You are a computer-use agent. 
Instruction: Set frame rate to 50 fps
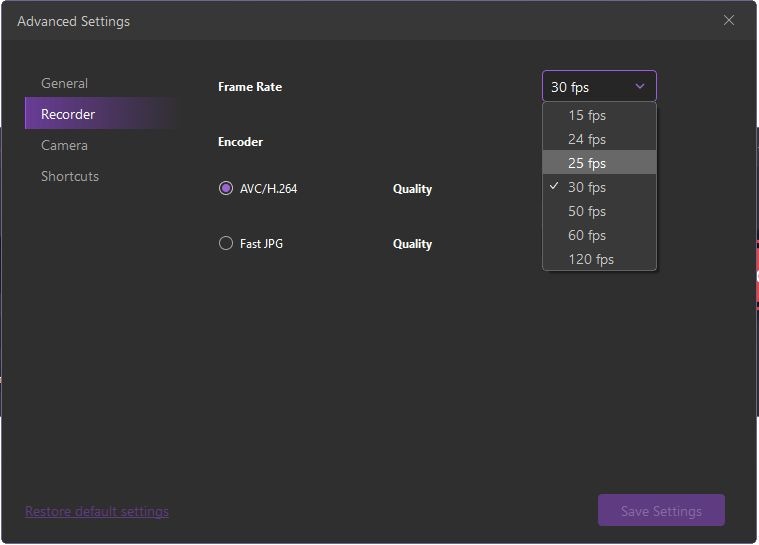click(587, 211)
